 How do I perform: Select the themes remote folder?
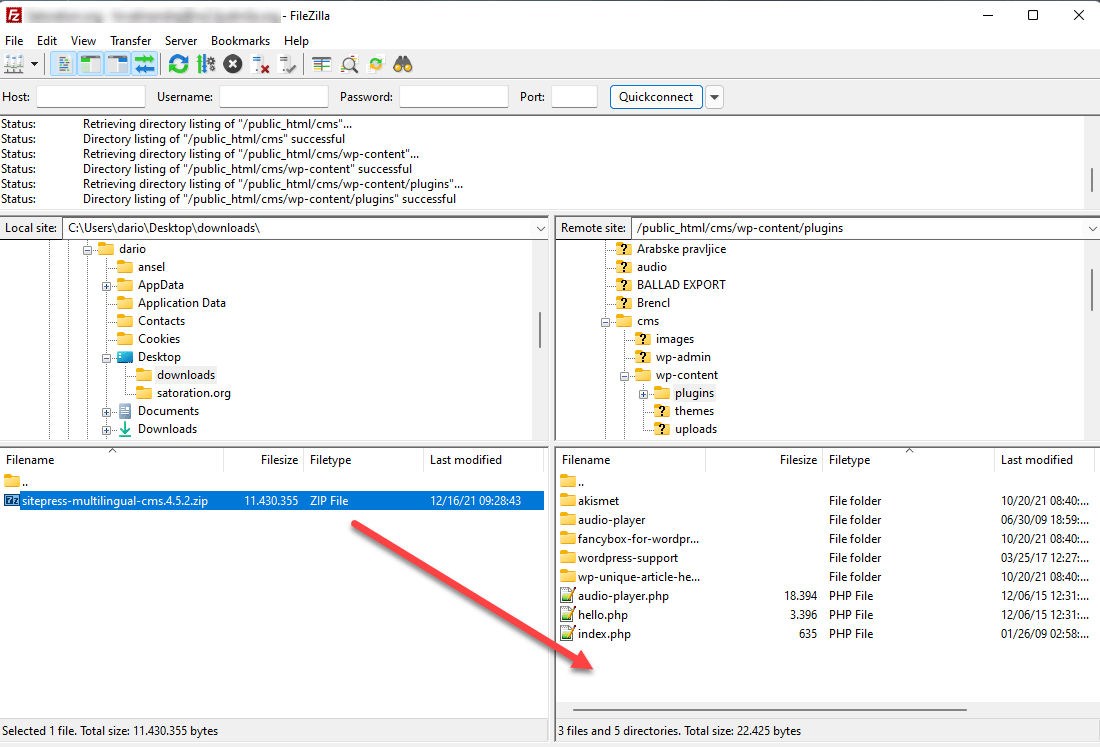point(694,411)
